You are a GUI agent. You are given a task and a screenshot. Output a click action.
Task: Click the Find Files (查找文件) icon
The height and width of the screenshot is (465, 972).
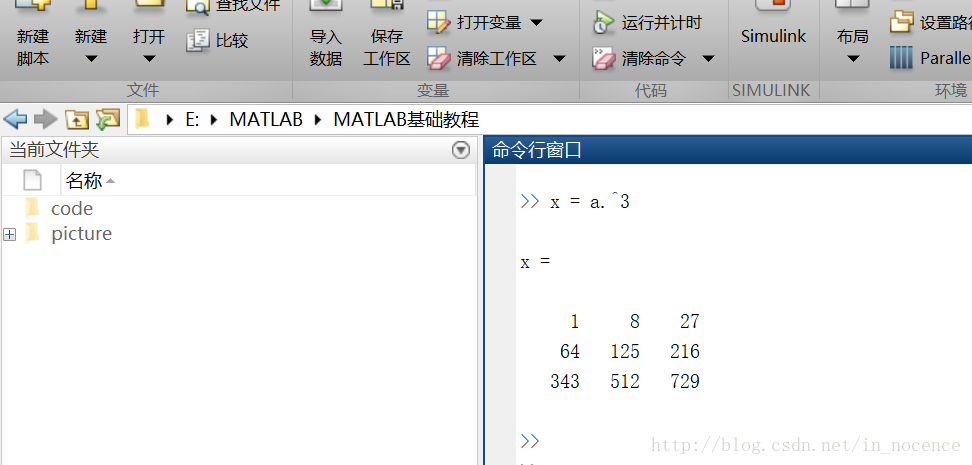coord(198,6)
